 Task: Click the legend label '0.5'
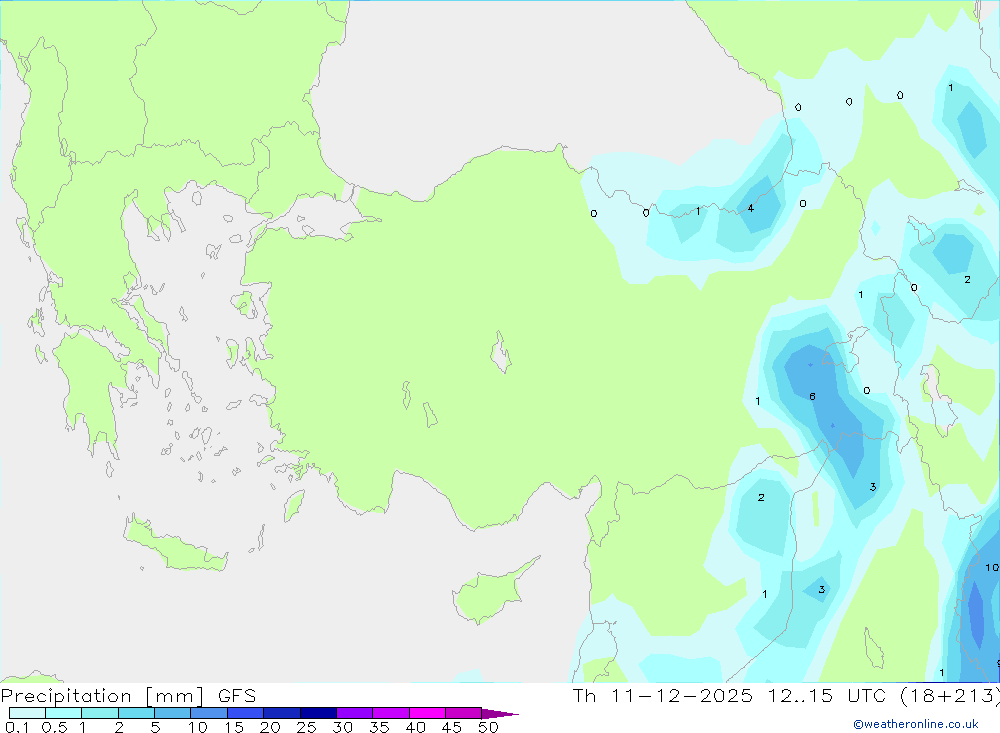(x=55, y=727)
